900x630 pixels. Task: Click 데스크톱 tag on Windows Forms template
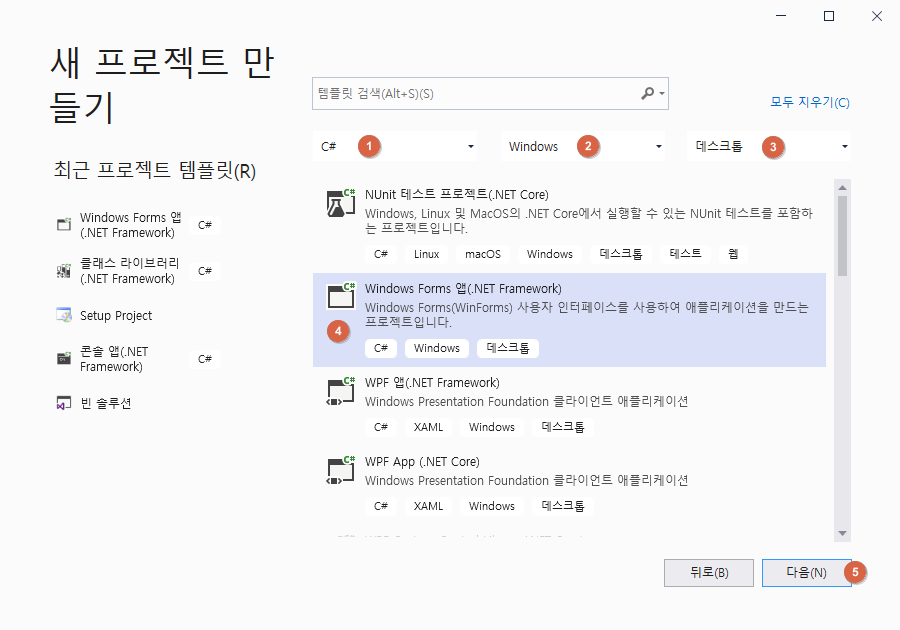(508, 348)
